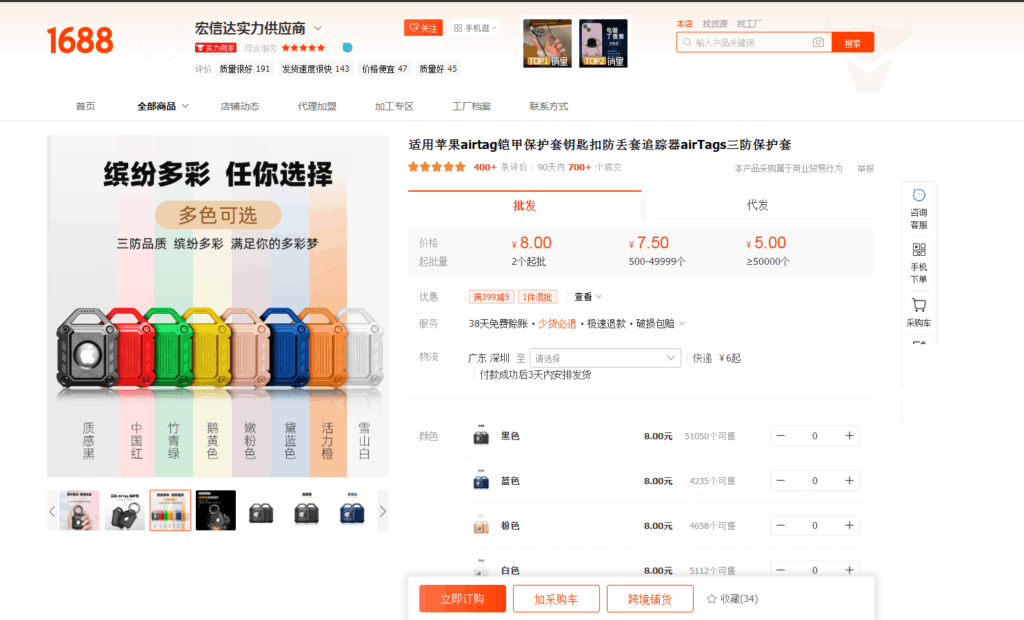Open the 请选择 delivery destination dropdown

coord(605,358)
